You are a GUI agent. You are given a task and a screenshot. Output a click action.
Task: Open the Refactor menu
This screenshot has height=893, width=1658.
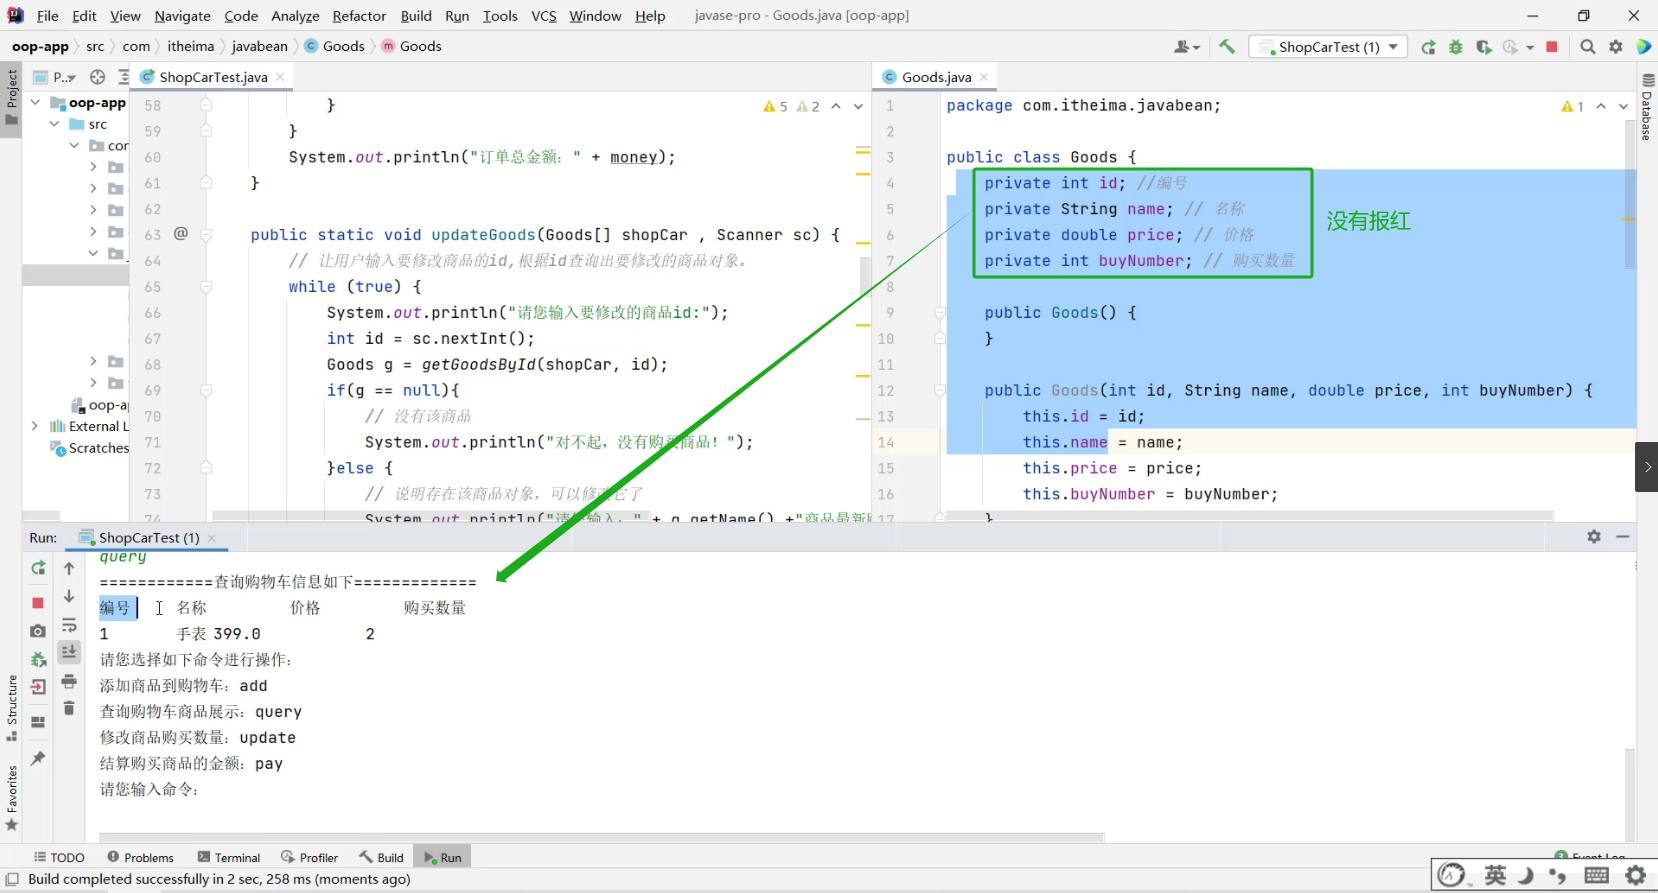(x=359, y=16)
